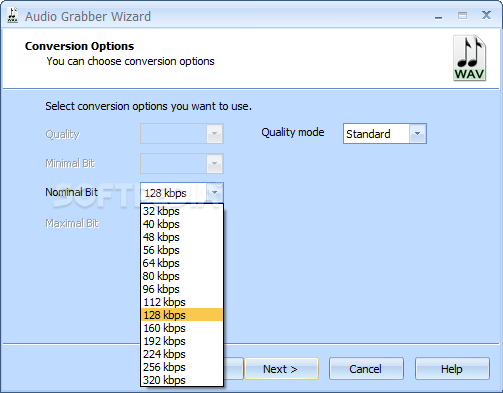Select the 96 kbps entry
This screenshot has width=503, height=393.
pos(182,289)
